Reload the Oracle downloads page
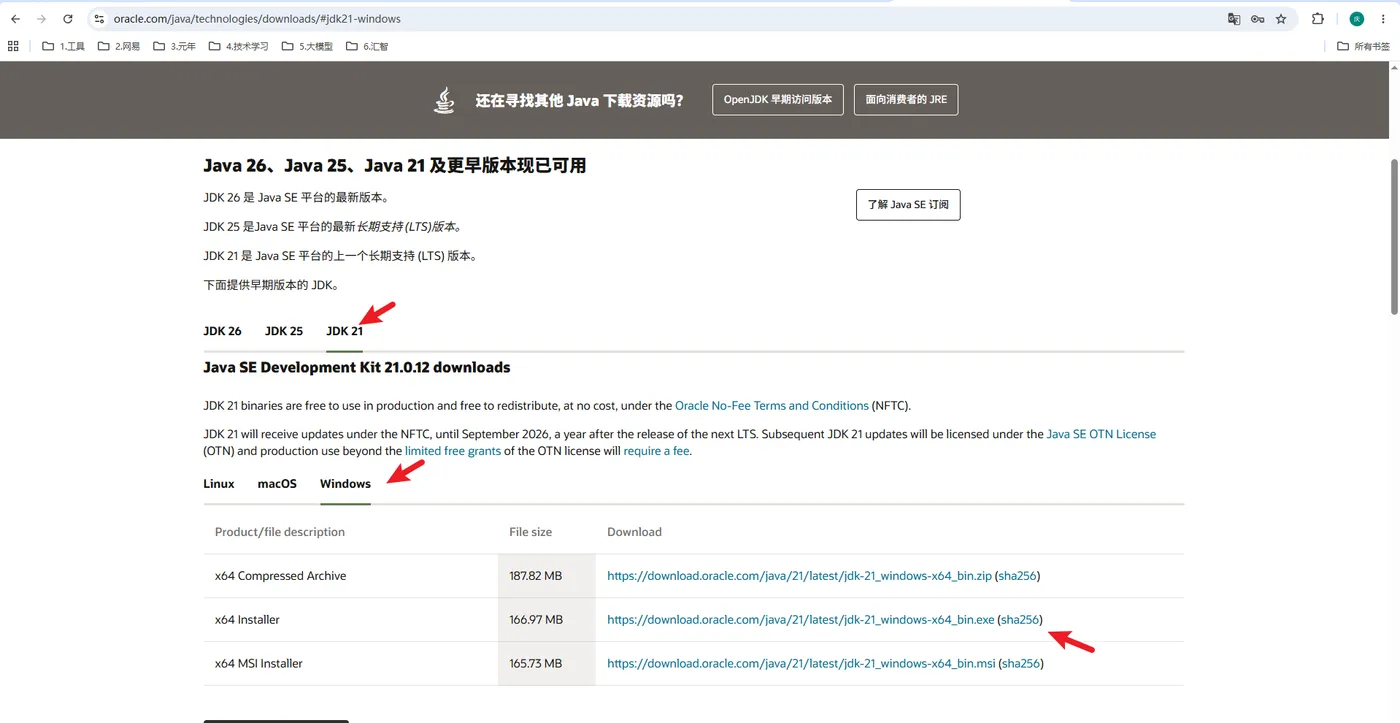1400x723 pixels. [x=68, y=19]
